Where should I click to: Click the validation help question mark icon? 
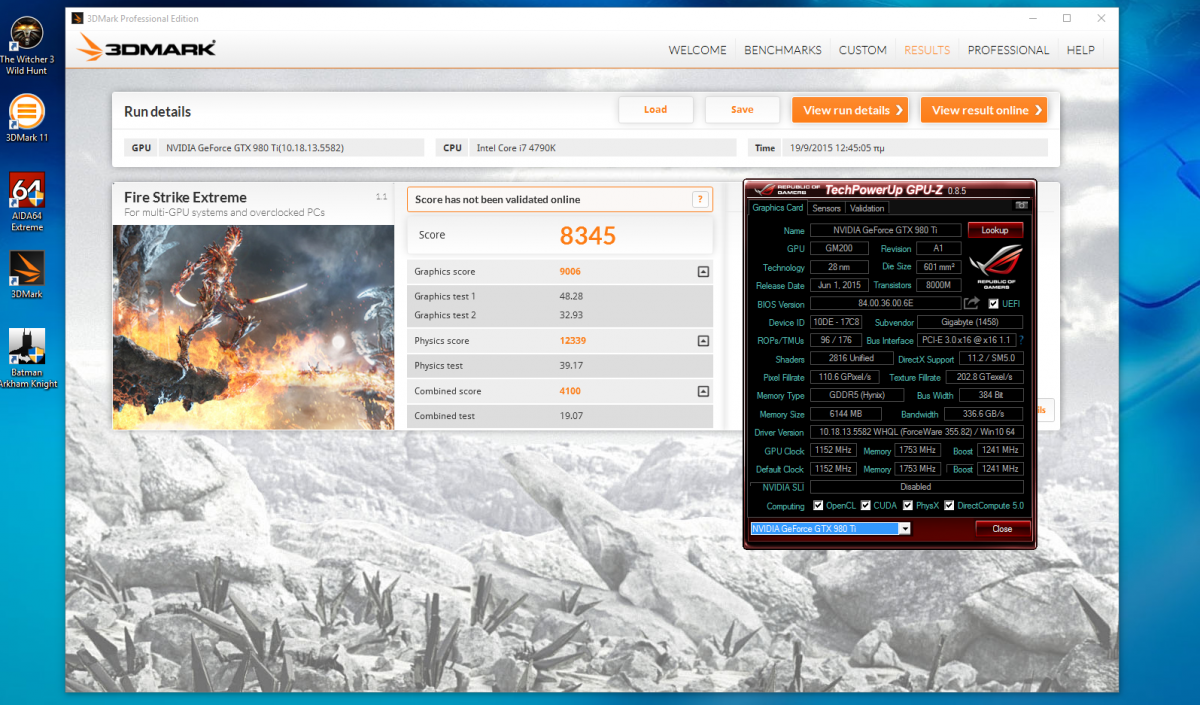pos(701,199)
